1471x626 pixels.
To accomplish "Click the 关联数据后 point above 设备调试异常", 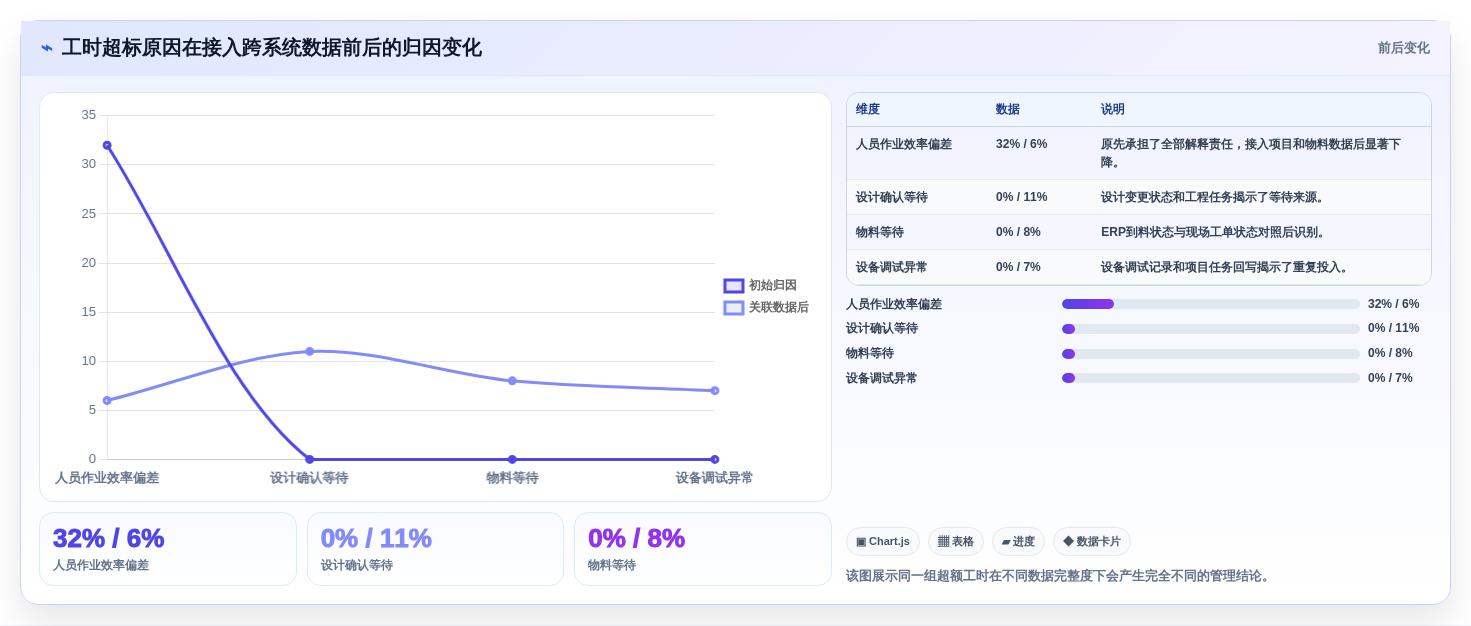I will pyautogui.click(x=715, y=391).
